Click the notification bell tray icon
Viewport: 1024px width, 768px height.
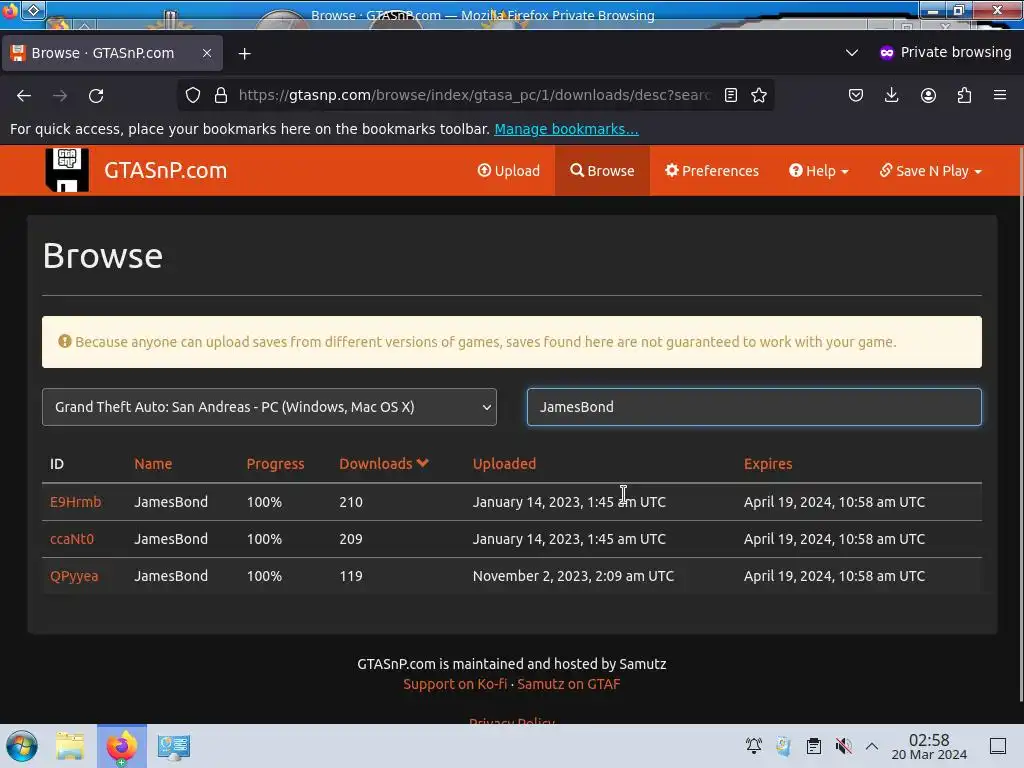pos(754,745)
